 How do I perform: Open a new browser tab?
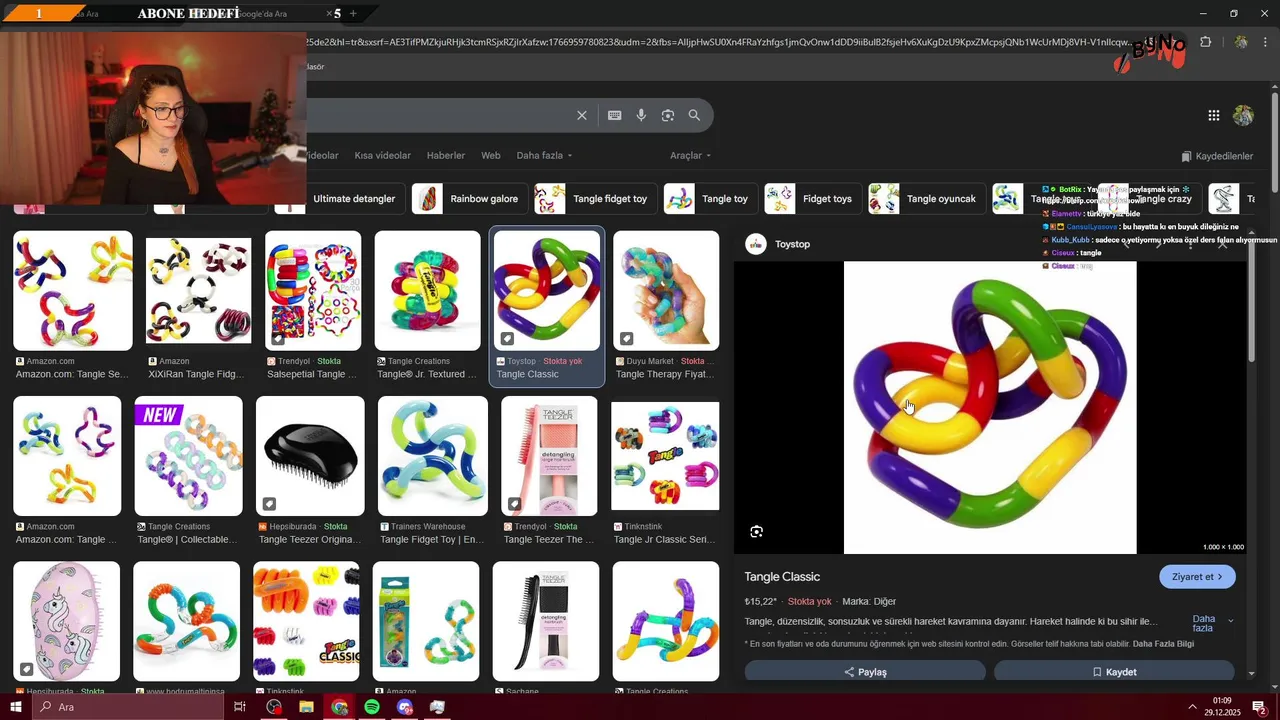pyautogui.click(x=353, y=13)
